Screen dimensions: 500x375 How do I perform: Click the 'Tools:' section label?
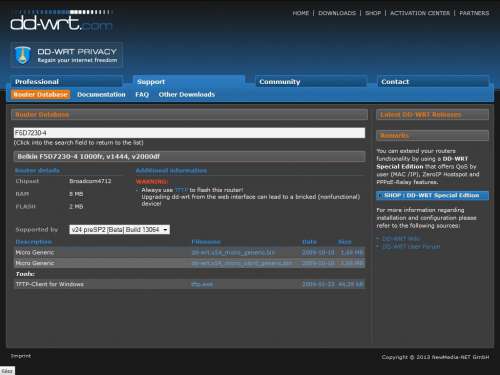click(25, 274)
